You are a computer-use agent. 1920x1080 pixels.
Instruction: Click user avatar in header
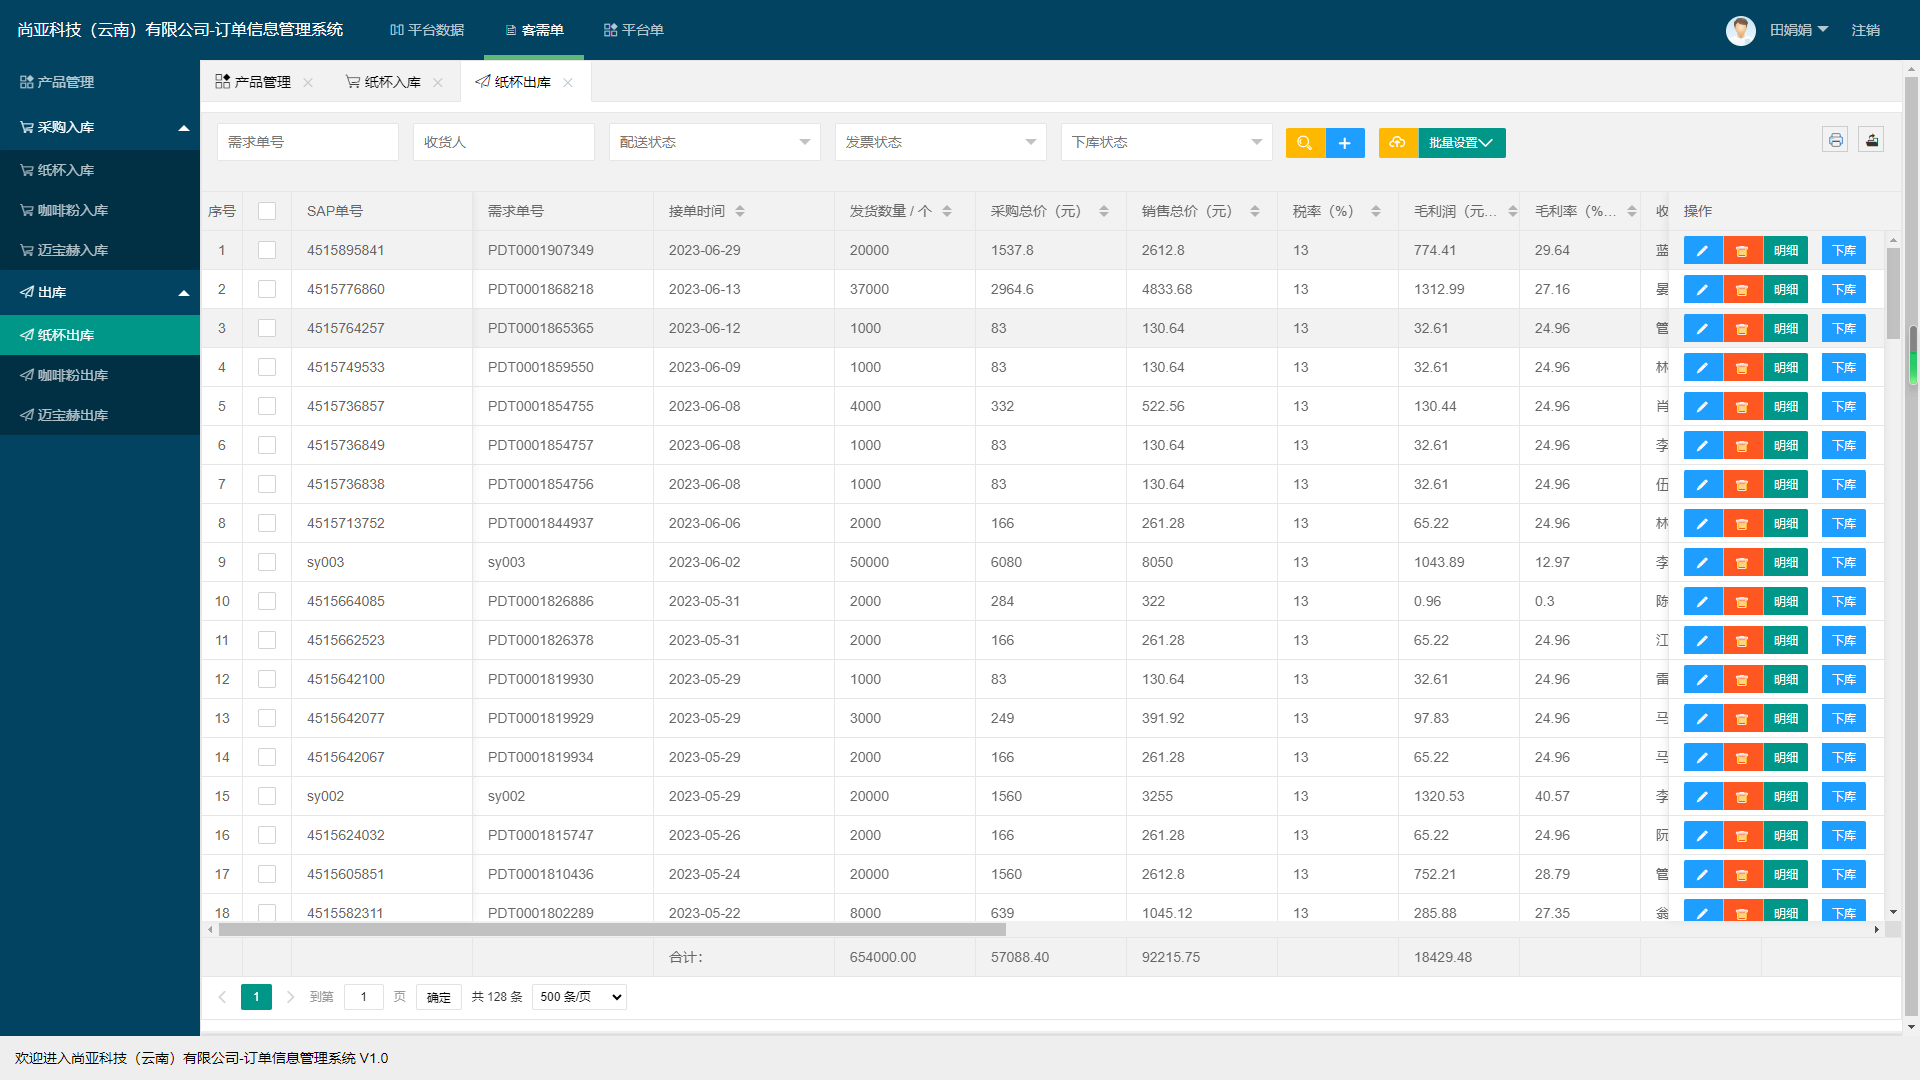pos(1741,30)
